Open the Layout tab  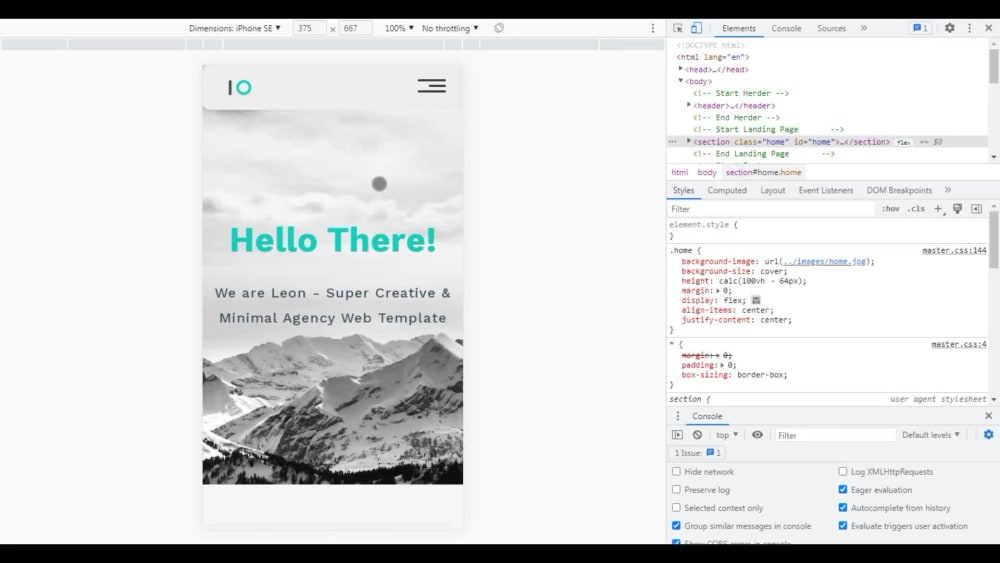click(772, 190)
